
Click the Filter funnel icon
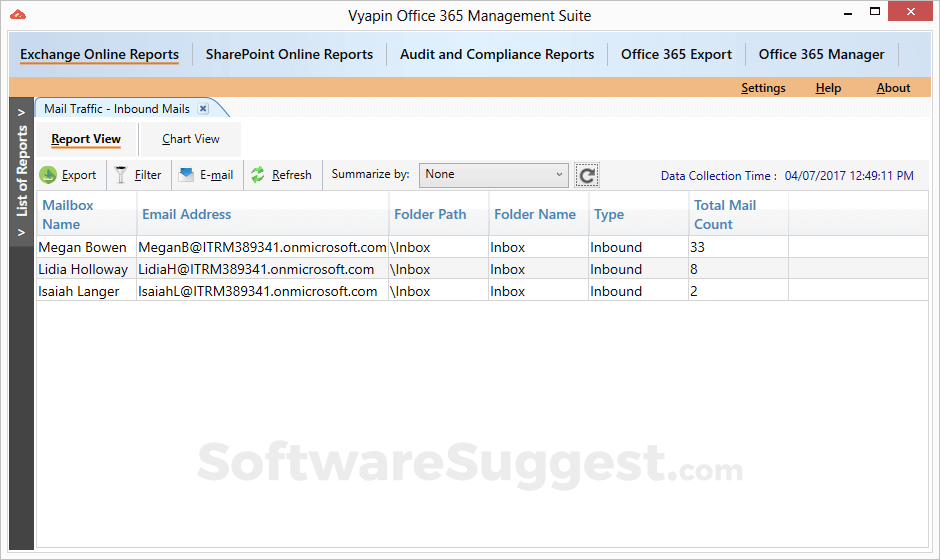point(121,175)
